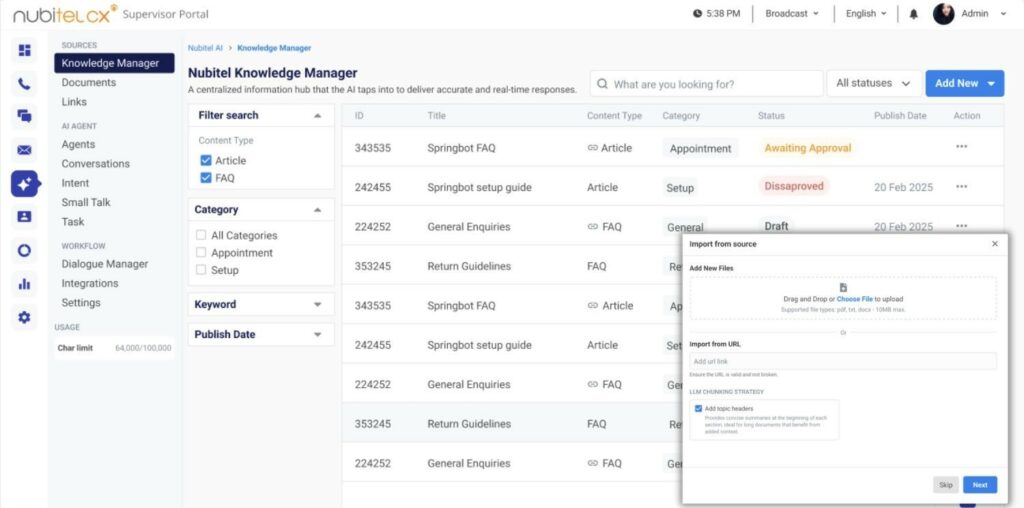
Task: Open the bar chart reports sidebar icon
Action: tap(24, 283)
